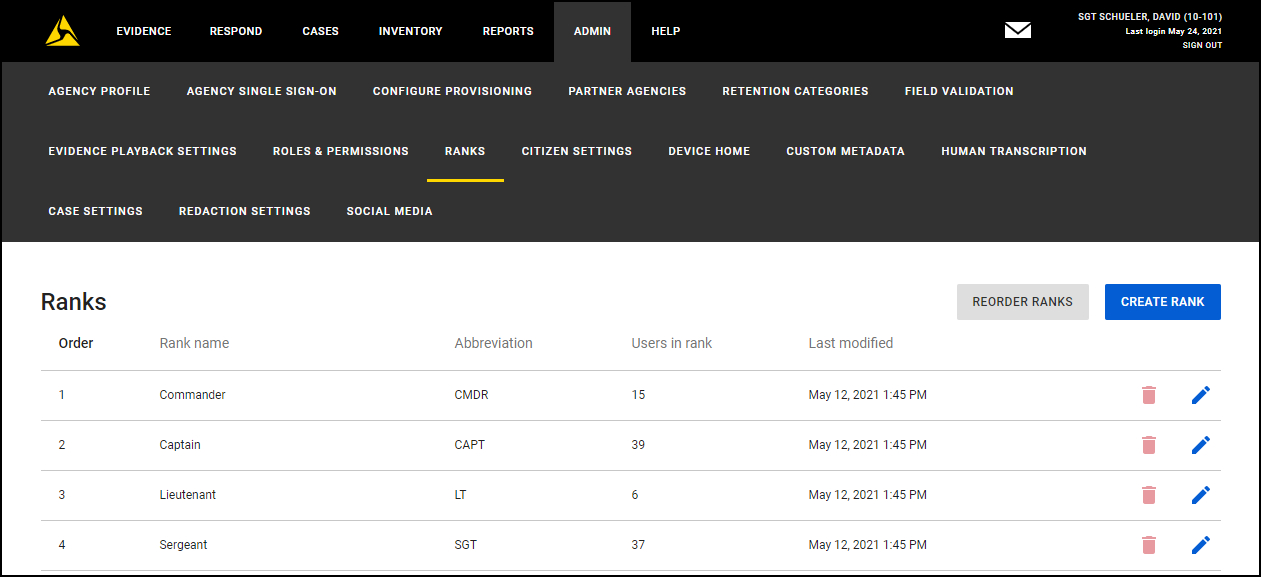Open Redaction Settings tab
Screen dimensions: 1261x577
(244, 211)
